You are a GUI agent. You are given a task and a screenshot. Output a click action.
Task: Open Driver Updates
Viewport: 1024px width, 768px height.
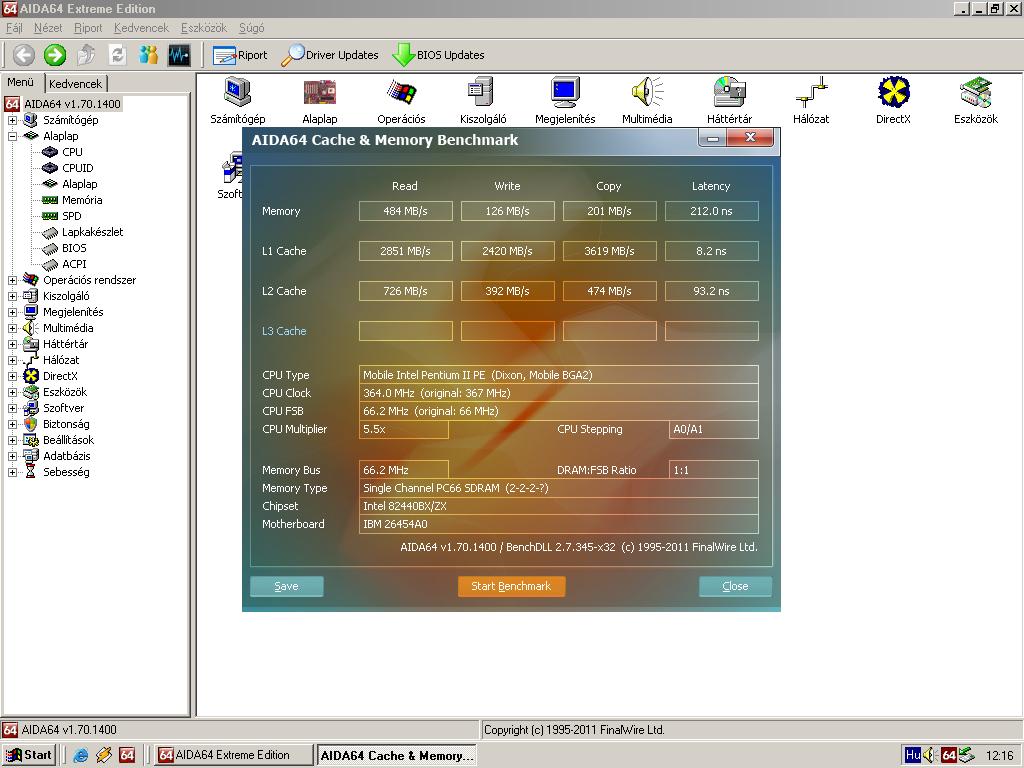tap(330, 56)
